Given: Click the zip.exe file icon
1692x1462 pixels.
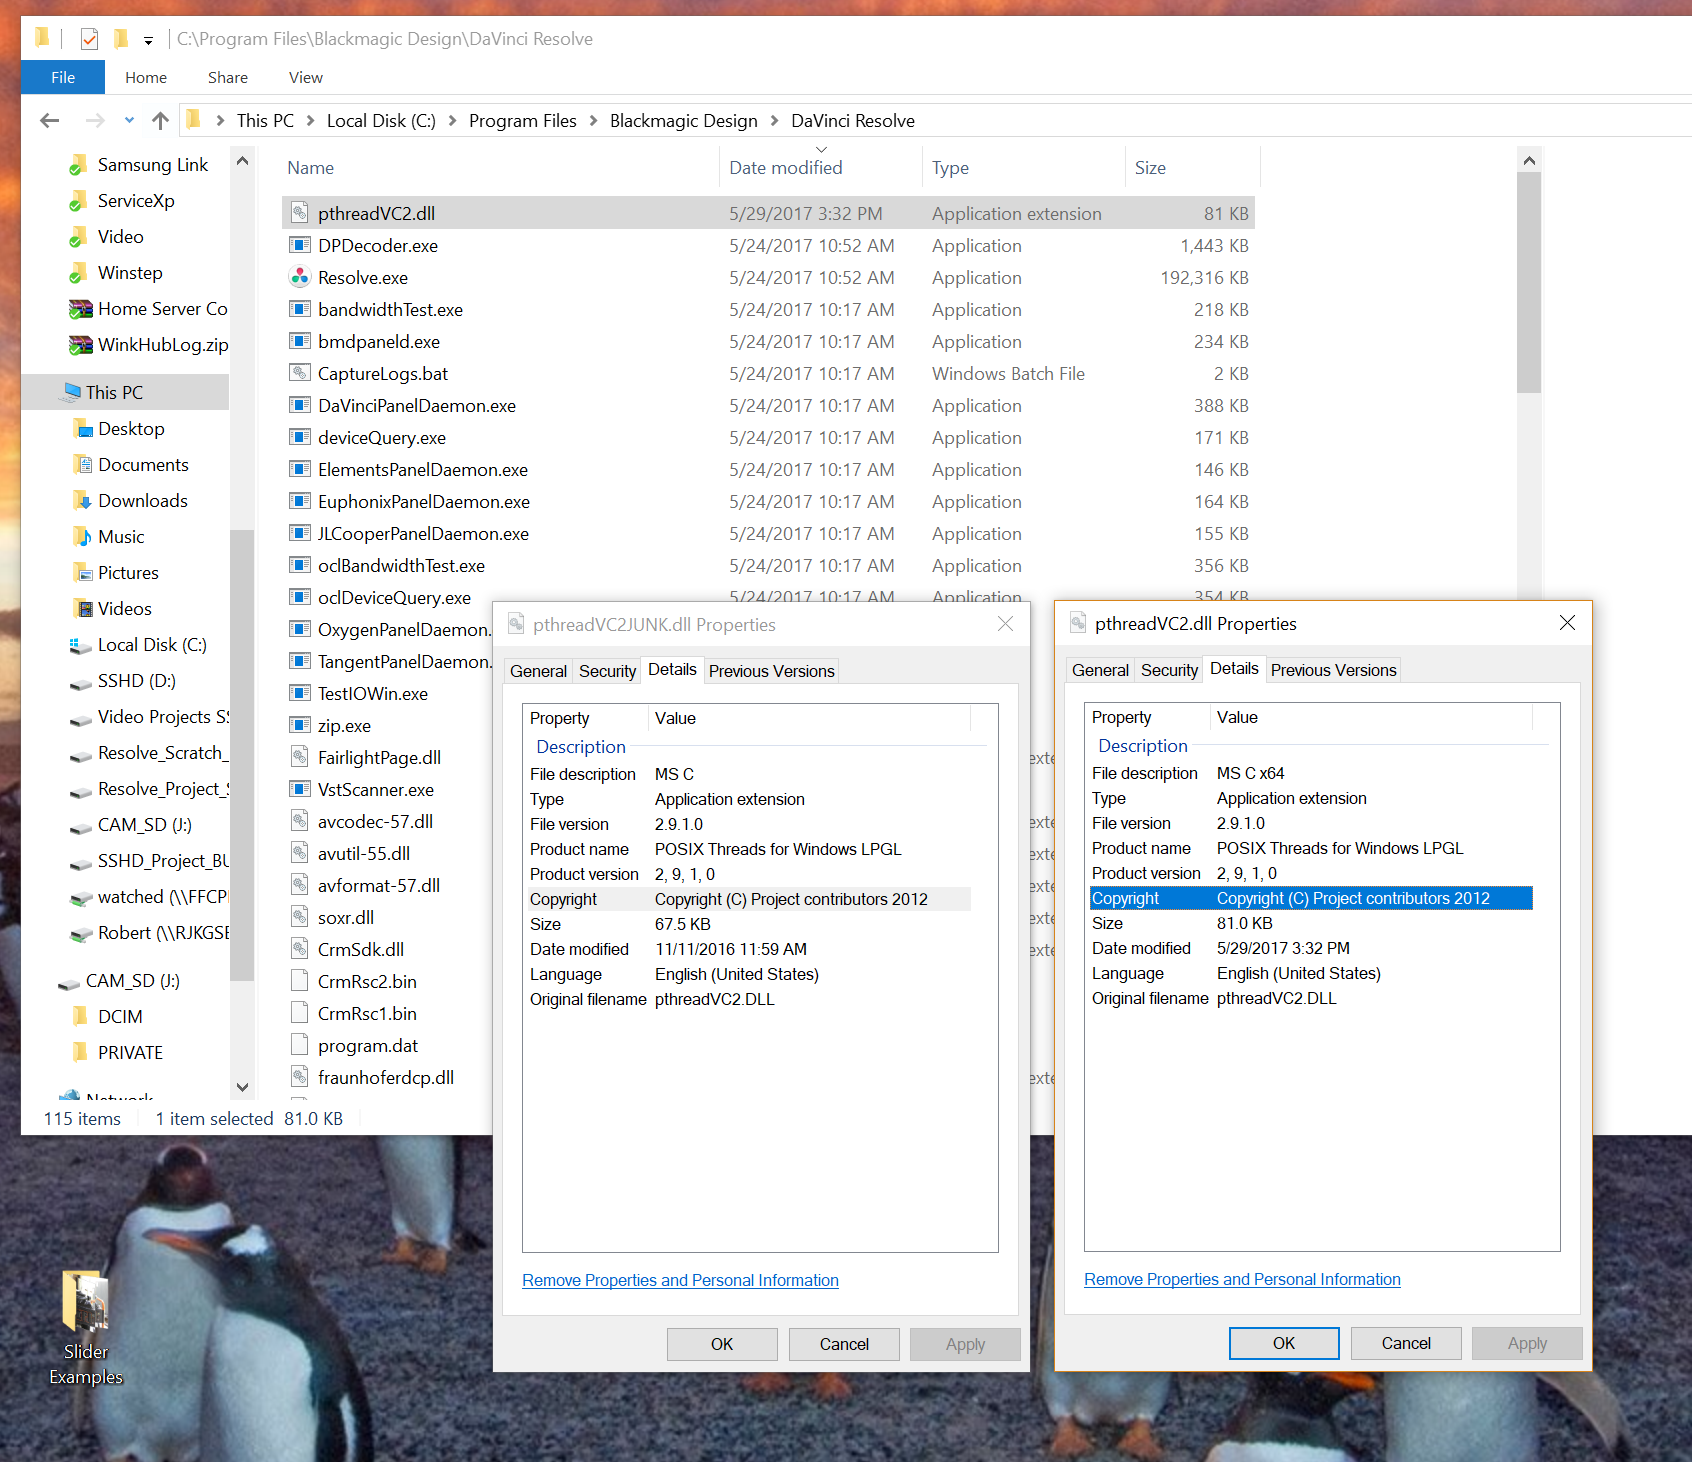Looking at the screenshot, I should pyautogui.click(x=299, y=725).
